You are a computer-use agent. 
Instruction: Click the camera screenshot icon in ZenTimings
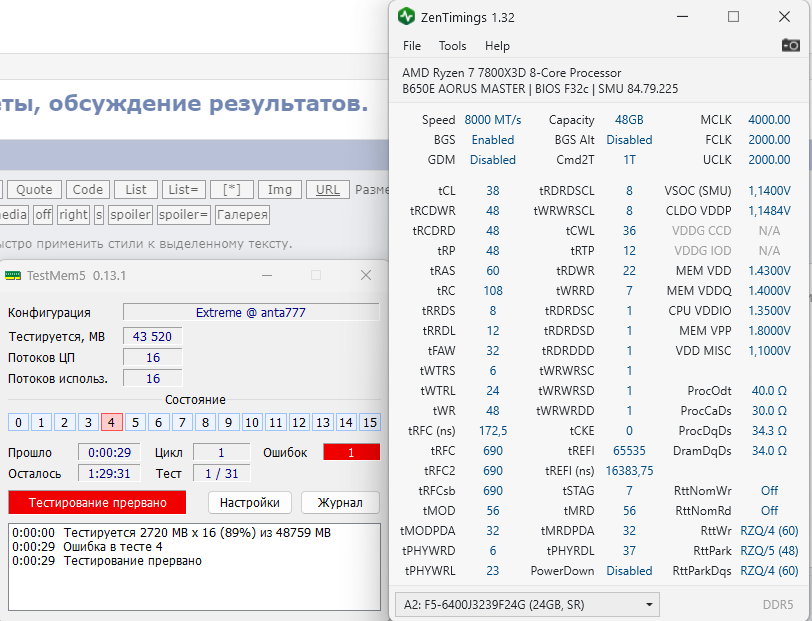click(790, 46)
